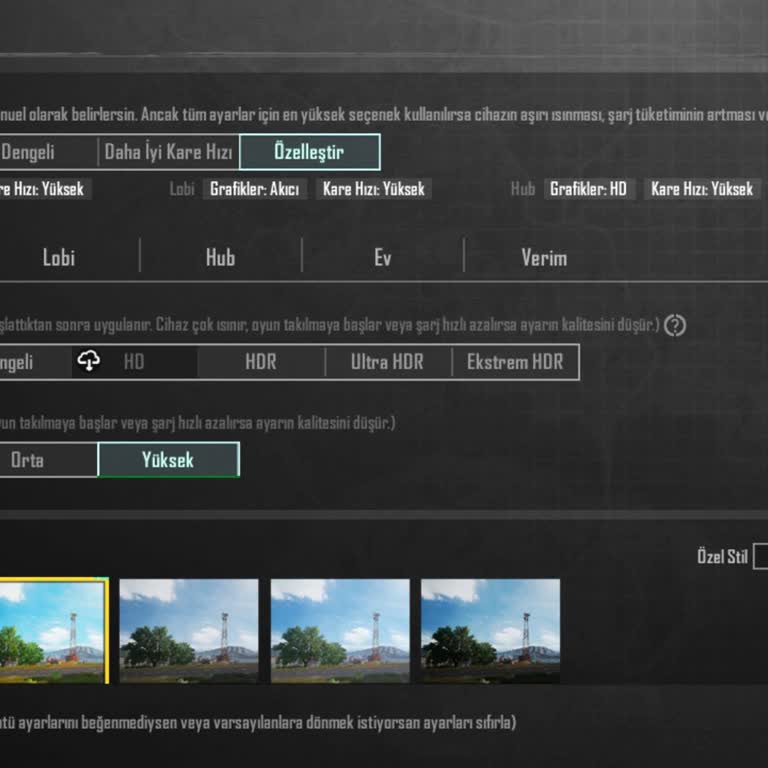This screenshot has height=768, width=768.
Task: Select the second style thumbnail
Action: point(189,631)
